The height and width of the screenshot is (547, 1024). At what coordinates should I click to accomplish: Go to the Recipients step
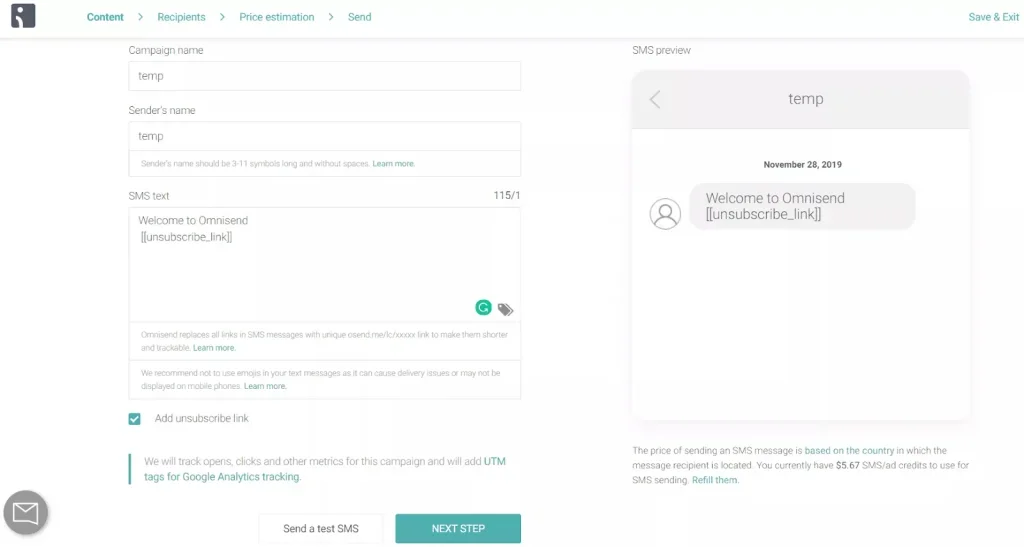(x=181, y=17)
